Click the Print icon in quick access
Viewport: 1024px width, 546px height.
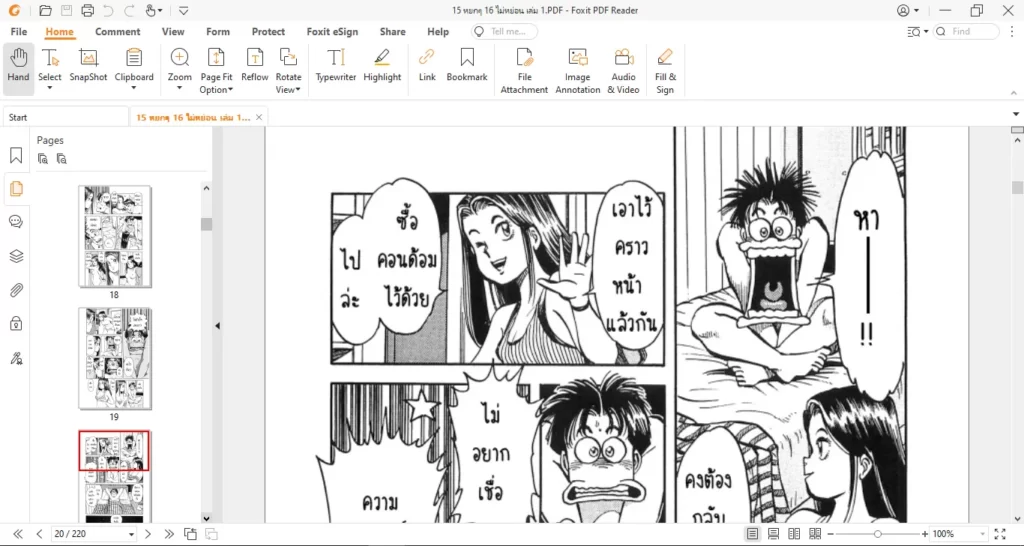pos(88,10)
